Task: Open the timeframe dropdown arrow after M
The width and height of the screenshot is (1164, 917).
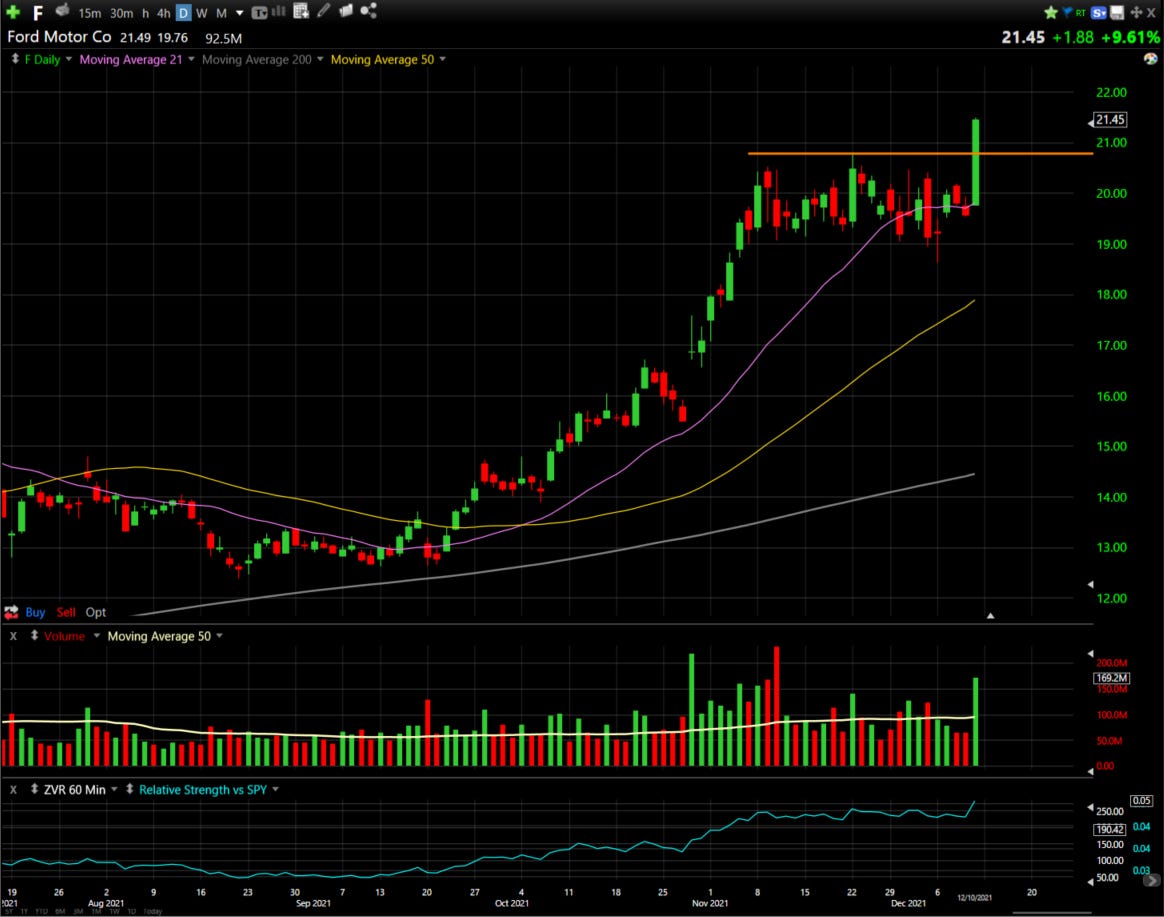Action: [x=239, y=13]
